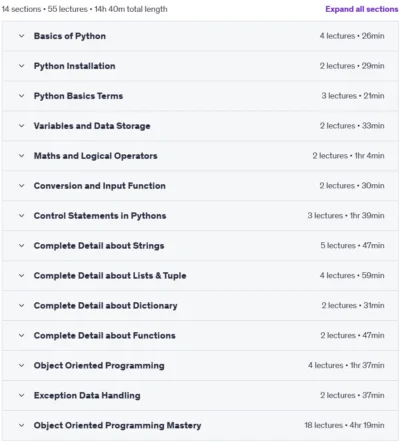
Task: Expand all sections link
Action: (x=362, y=9)
